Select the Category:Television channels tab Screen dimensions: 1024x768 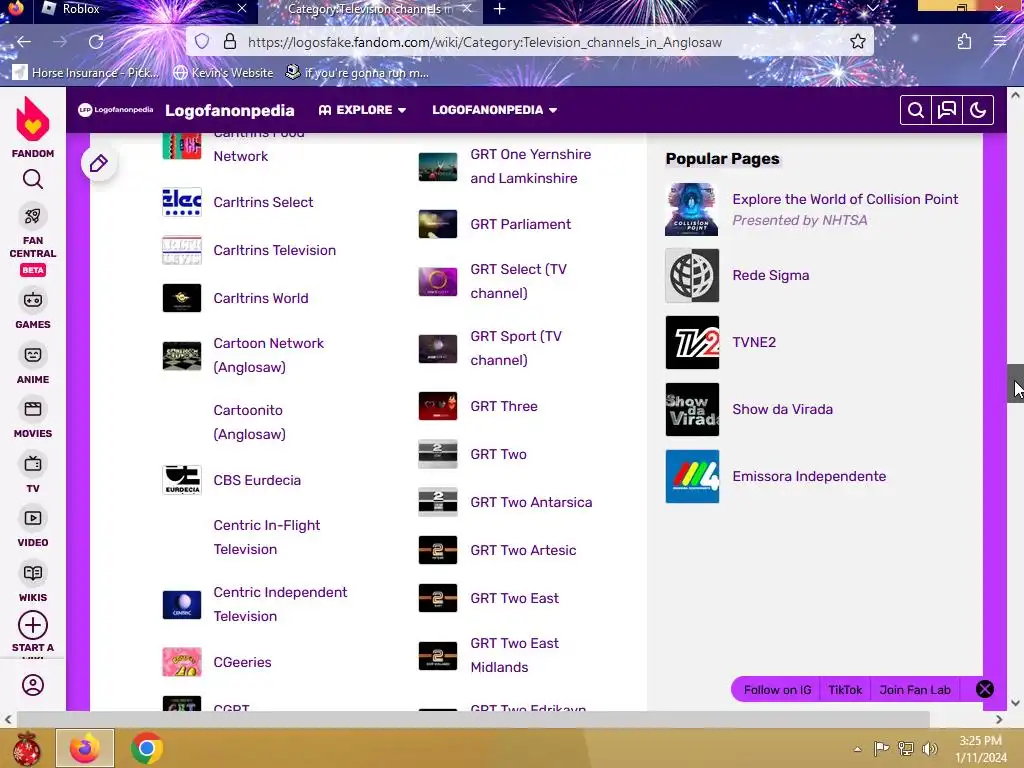[370, 9]
